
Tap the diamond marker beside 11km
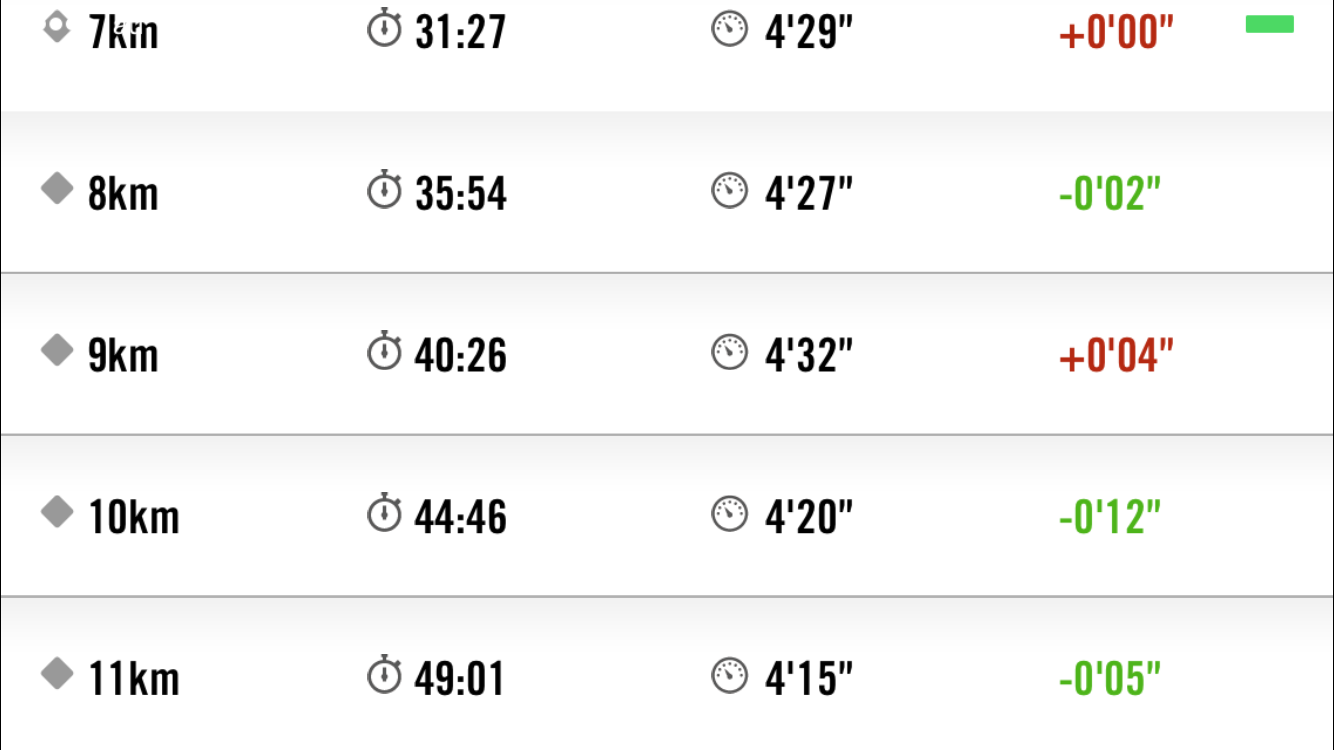(x=57, y=674)
